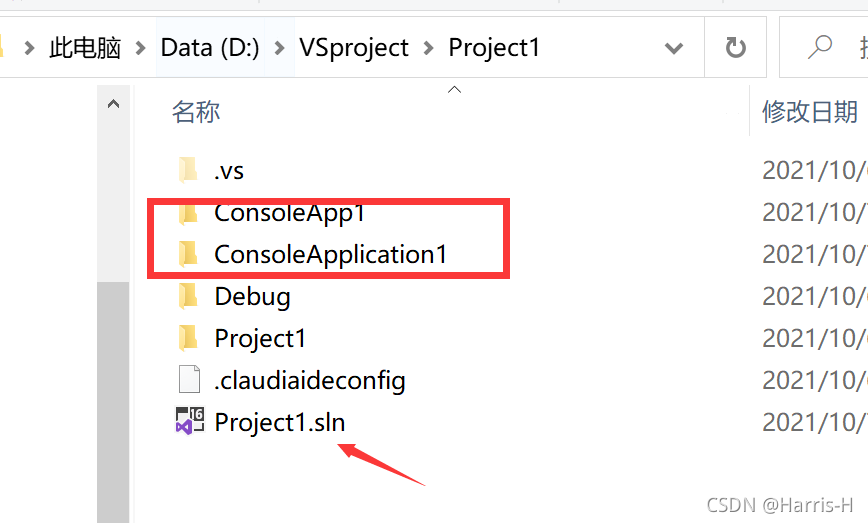The width and height of the screenshot is (868, 523).
Task: Click the Project1 folder icon in list
Action: click(x=188, y=338)
